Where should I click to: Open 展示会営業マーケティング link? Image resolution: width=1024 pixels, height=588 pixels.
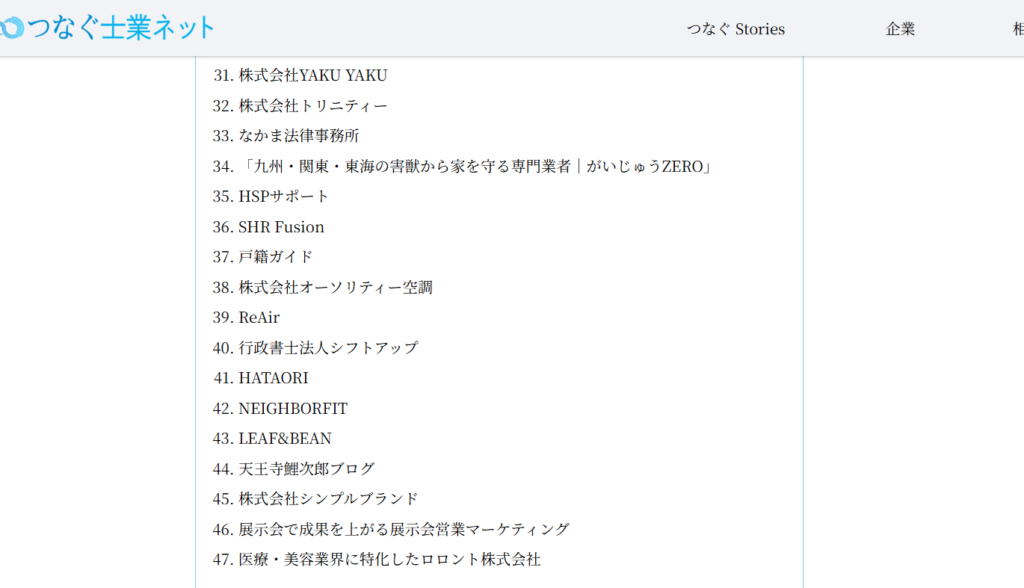(x=403, y=529)
